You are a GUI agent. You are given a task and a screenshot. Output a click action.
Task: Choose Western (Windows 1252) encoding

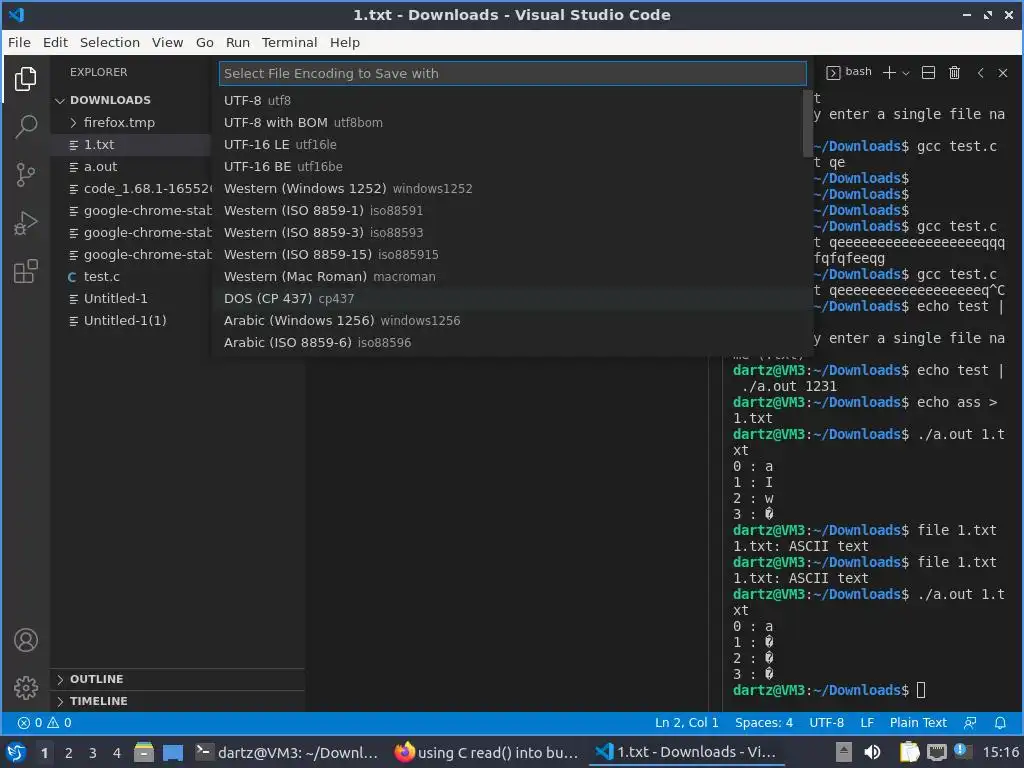(511, 189)
